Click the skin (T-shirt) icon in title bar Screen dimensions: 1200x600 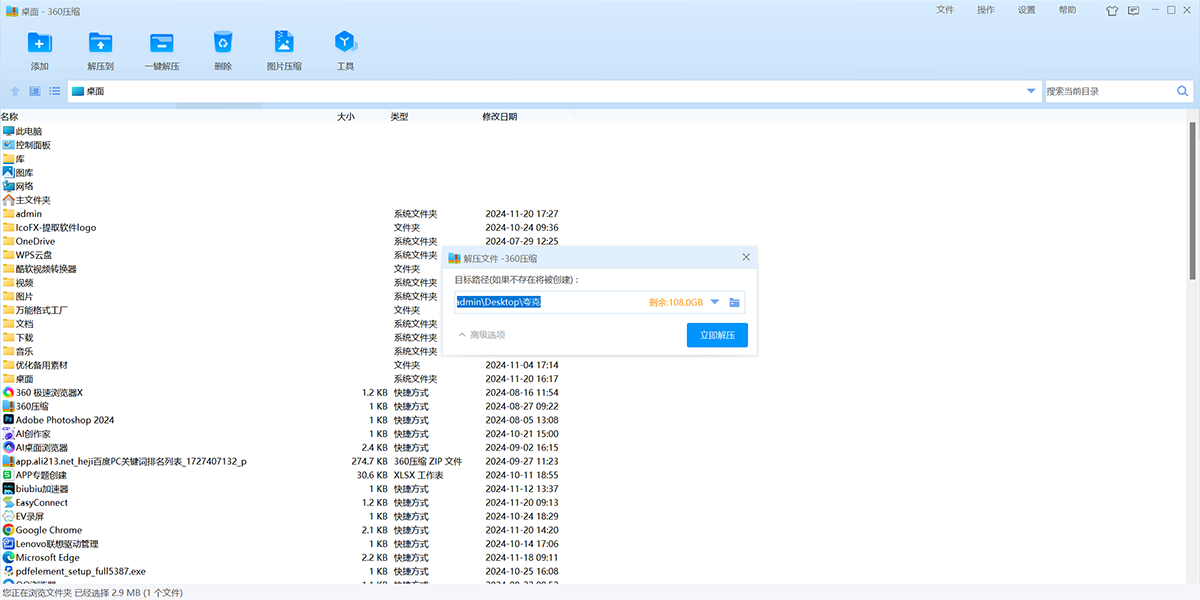1084,10
